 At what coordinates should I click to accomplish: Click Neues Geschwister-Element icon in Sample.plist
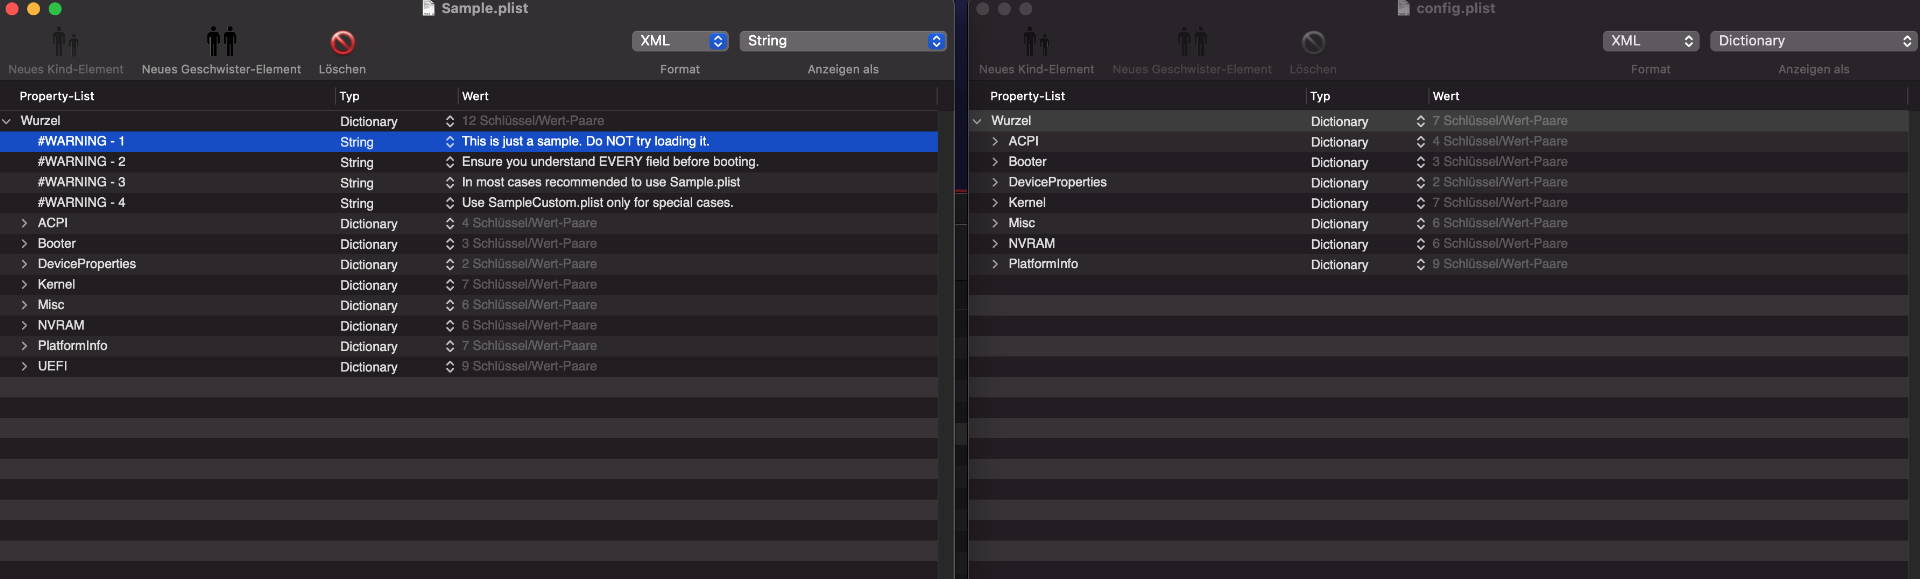(221, 42)
